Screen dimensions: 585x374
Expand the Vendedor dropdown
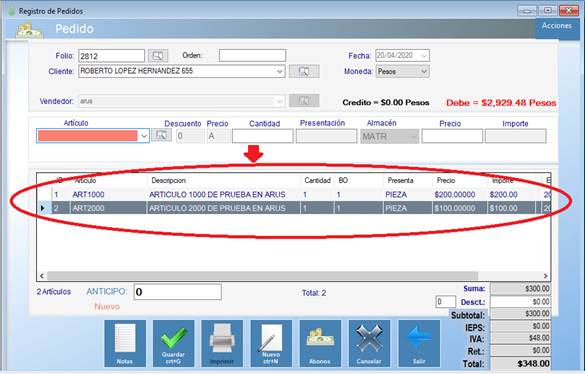click(279, 101)
